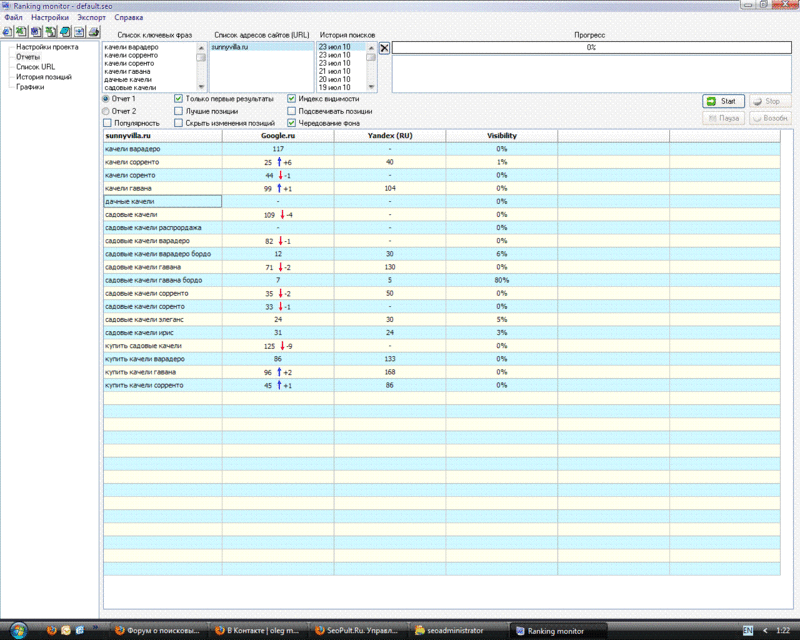Open the История позиций tree item

tap(42, 77)
